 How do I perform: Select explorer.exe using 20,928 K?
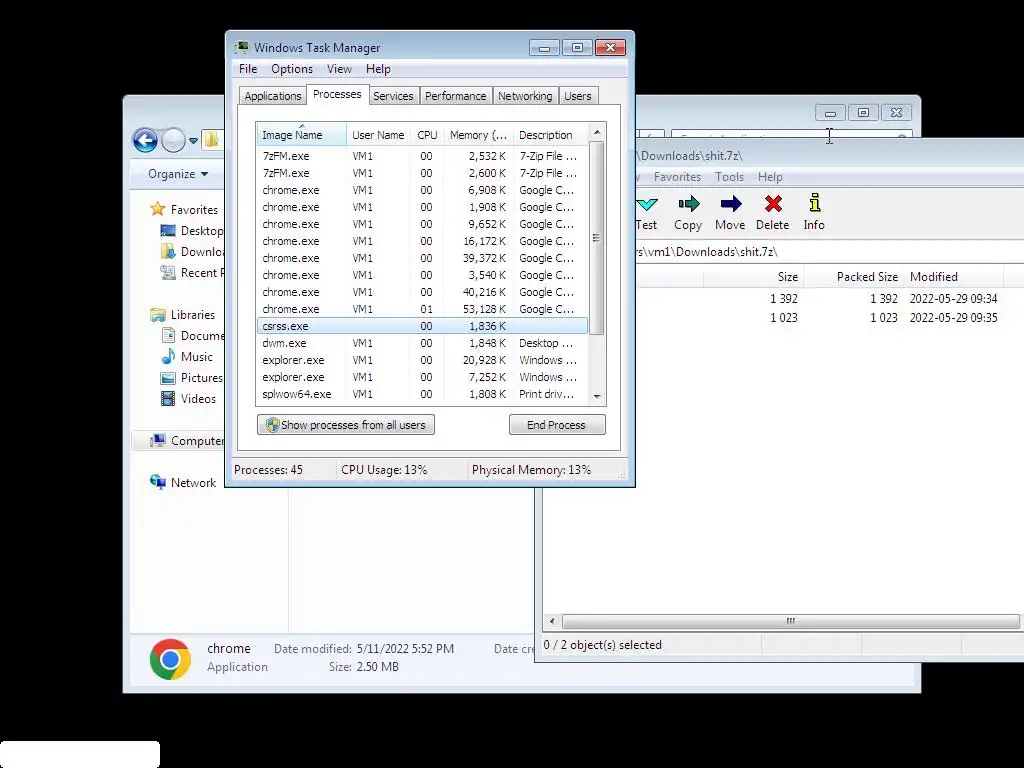pos(423,360)
